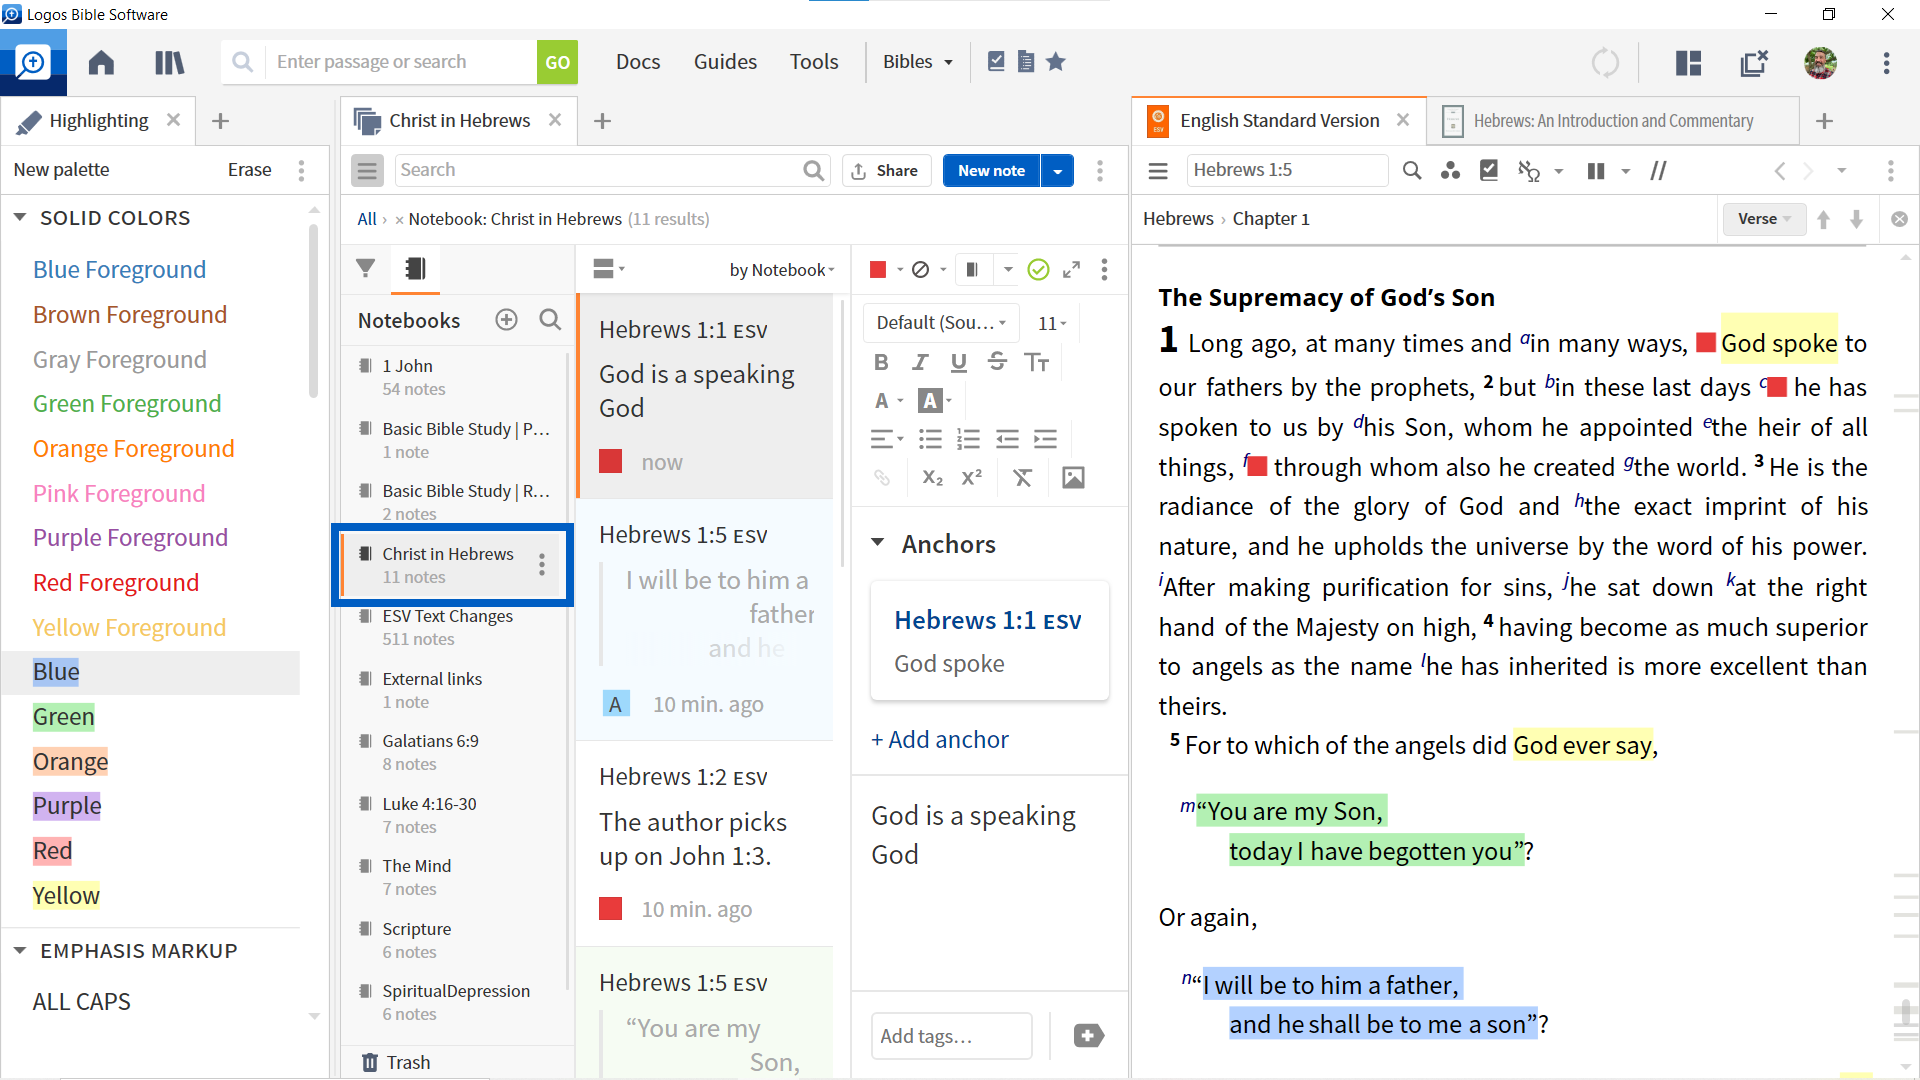Select the Yellow highlight style
Screen dimensions: 1920x1080
click(x=66, y=895)
